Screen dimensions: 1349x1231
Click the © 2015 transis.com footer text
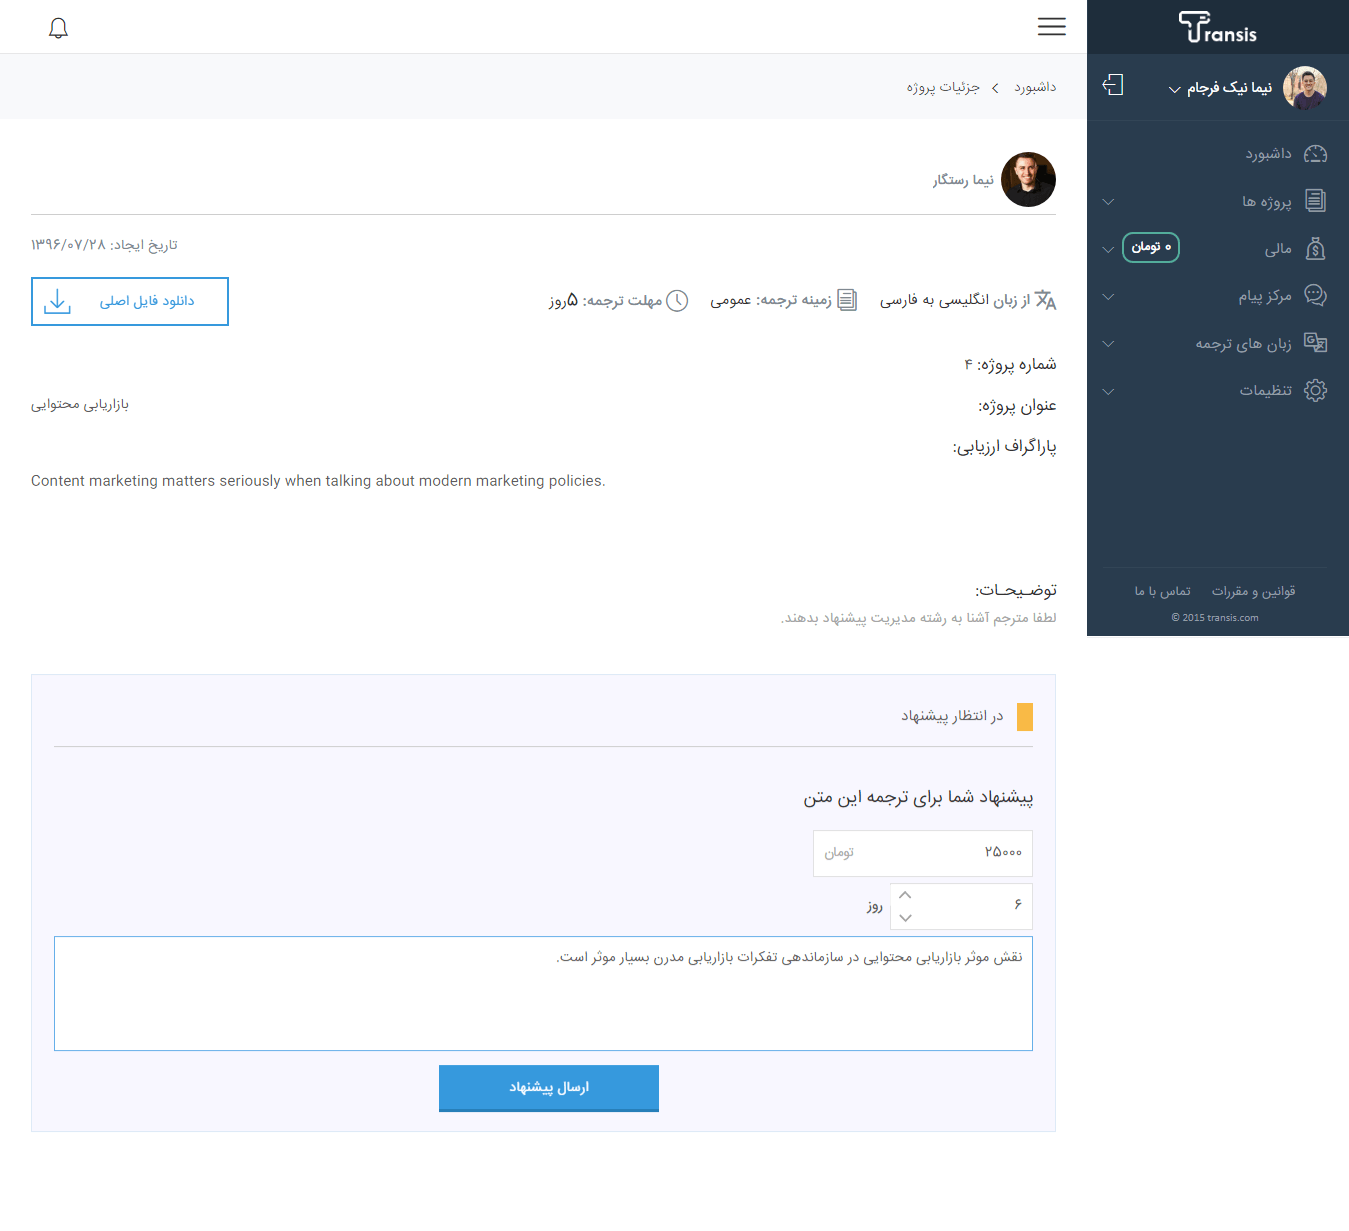point(1215,618)
